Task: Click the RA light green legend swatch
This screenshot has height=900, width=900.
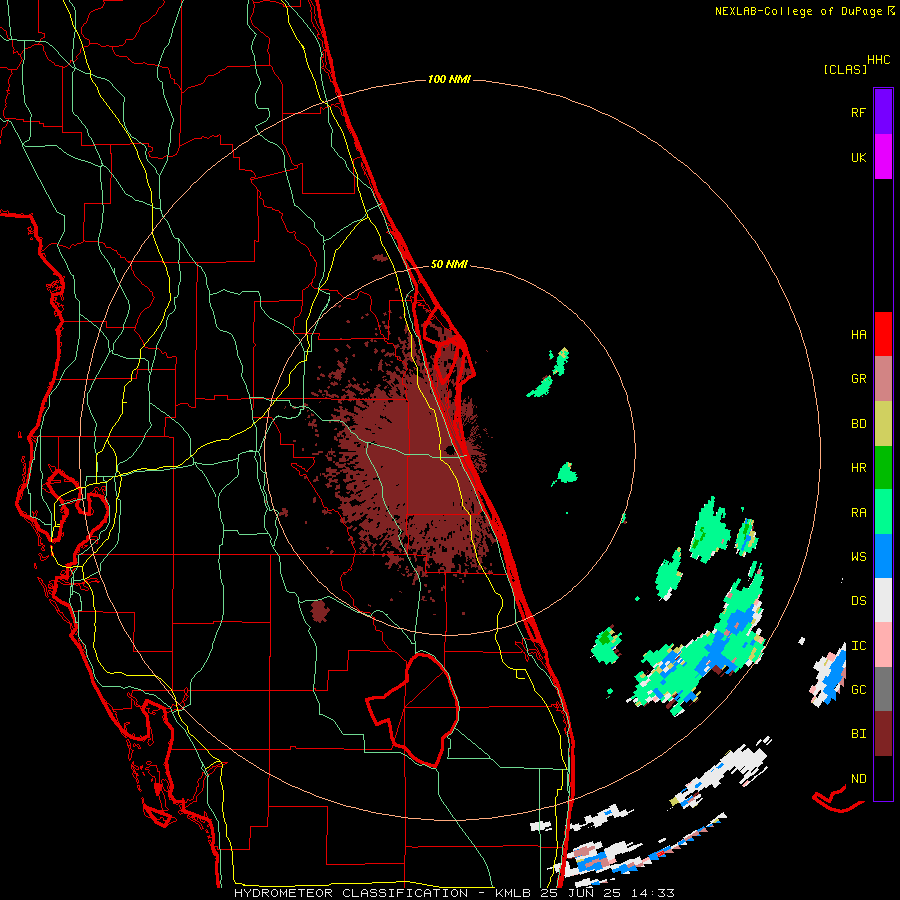Action: [883, 512]
